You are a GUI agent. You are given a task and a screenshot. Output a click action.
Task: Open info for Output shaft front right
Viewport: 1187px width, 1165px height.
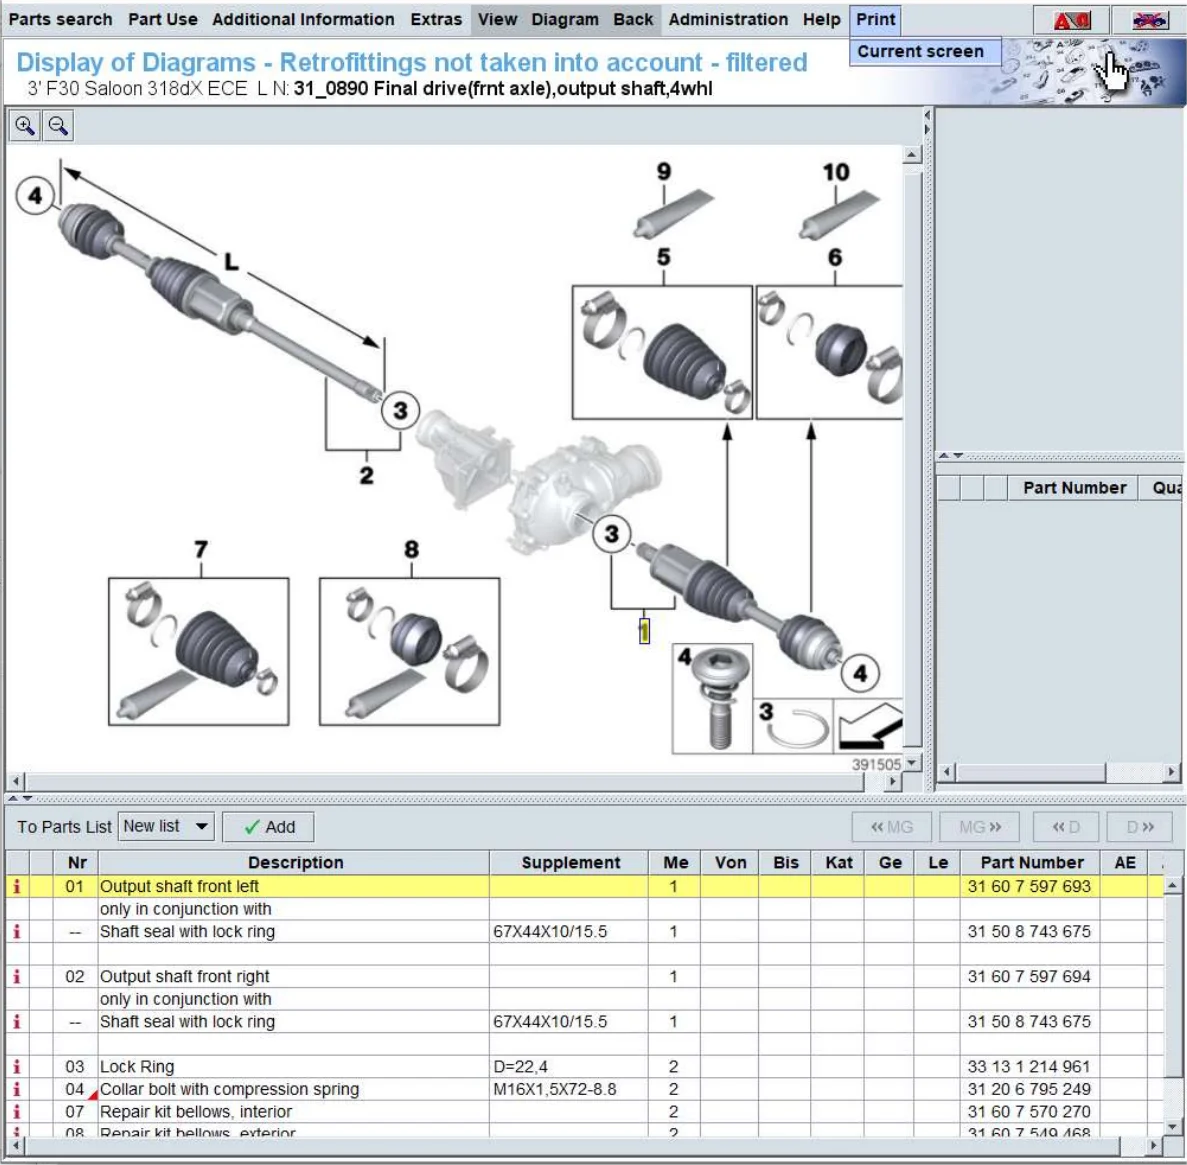(x=17, y=976)
